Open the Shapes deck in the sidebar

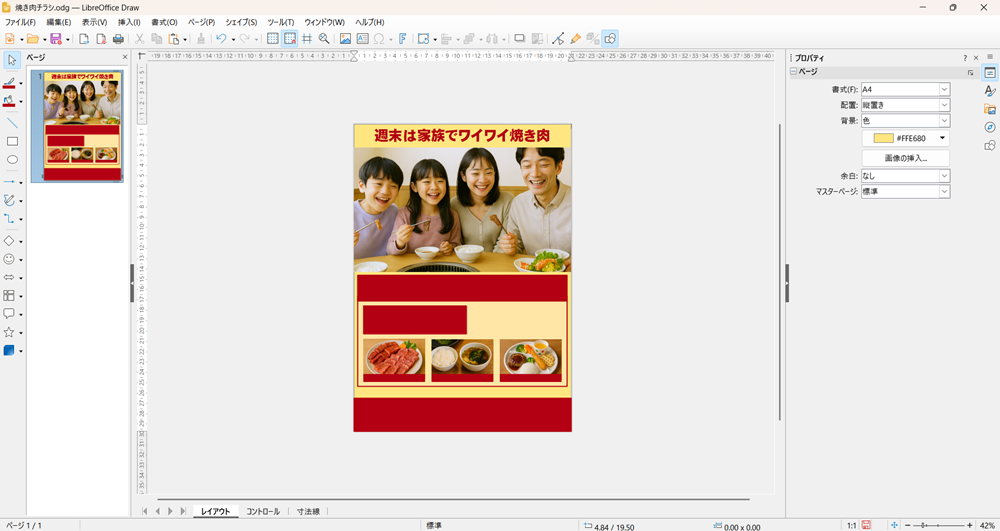coord(990,145)
